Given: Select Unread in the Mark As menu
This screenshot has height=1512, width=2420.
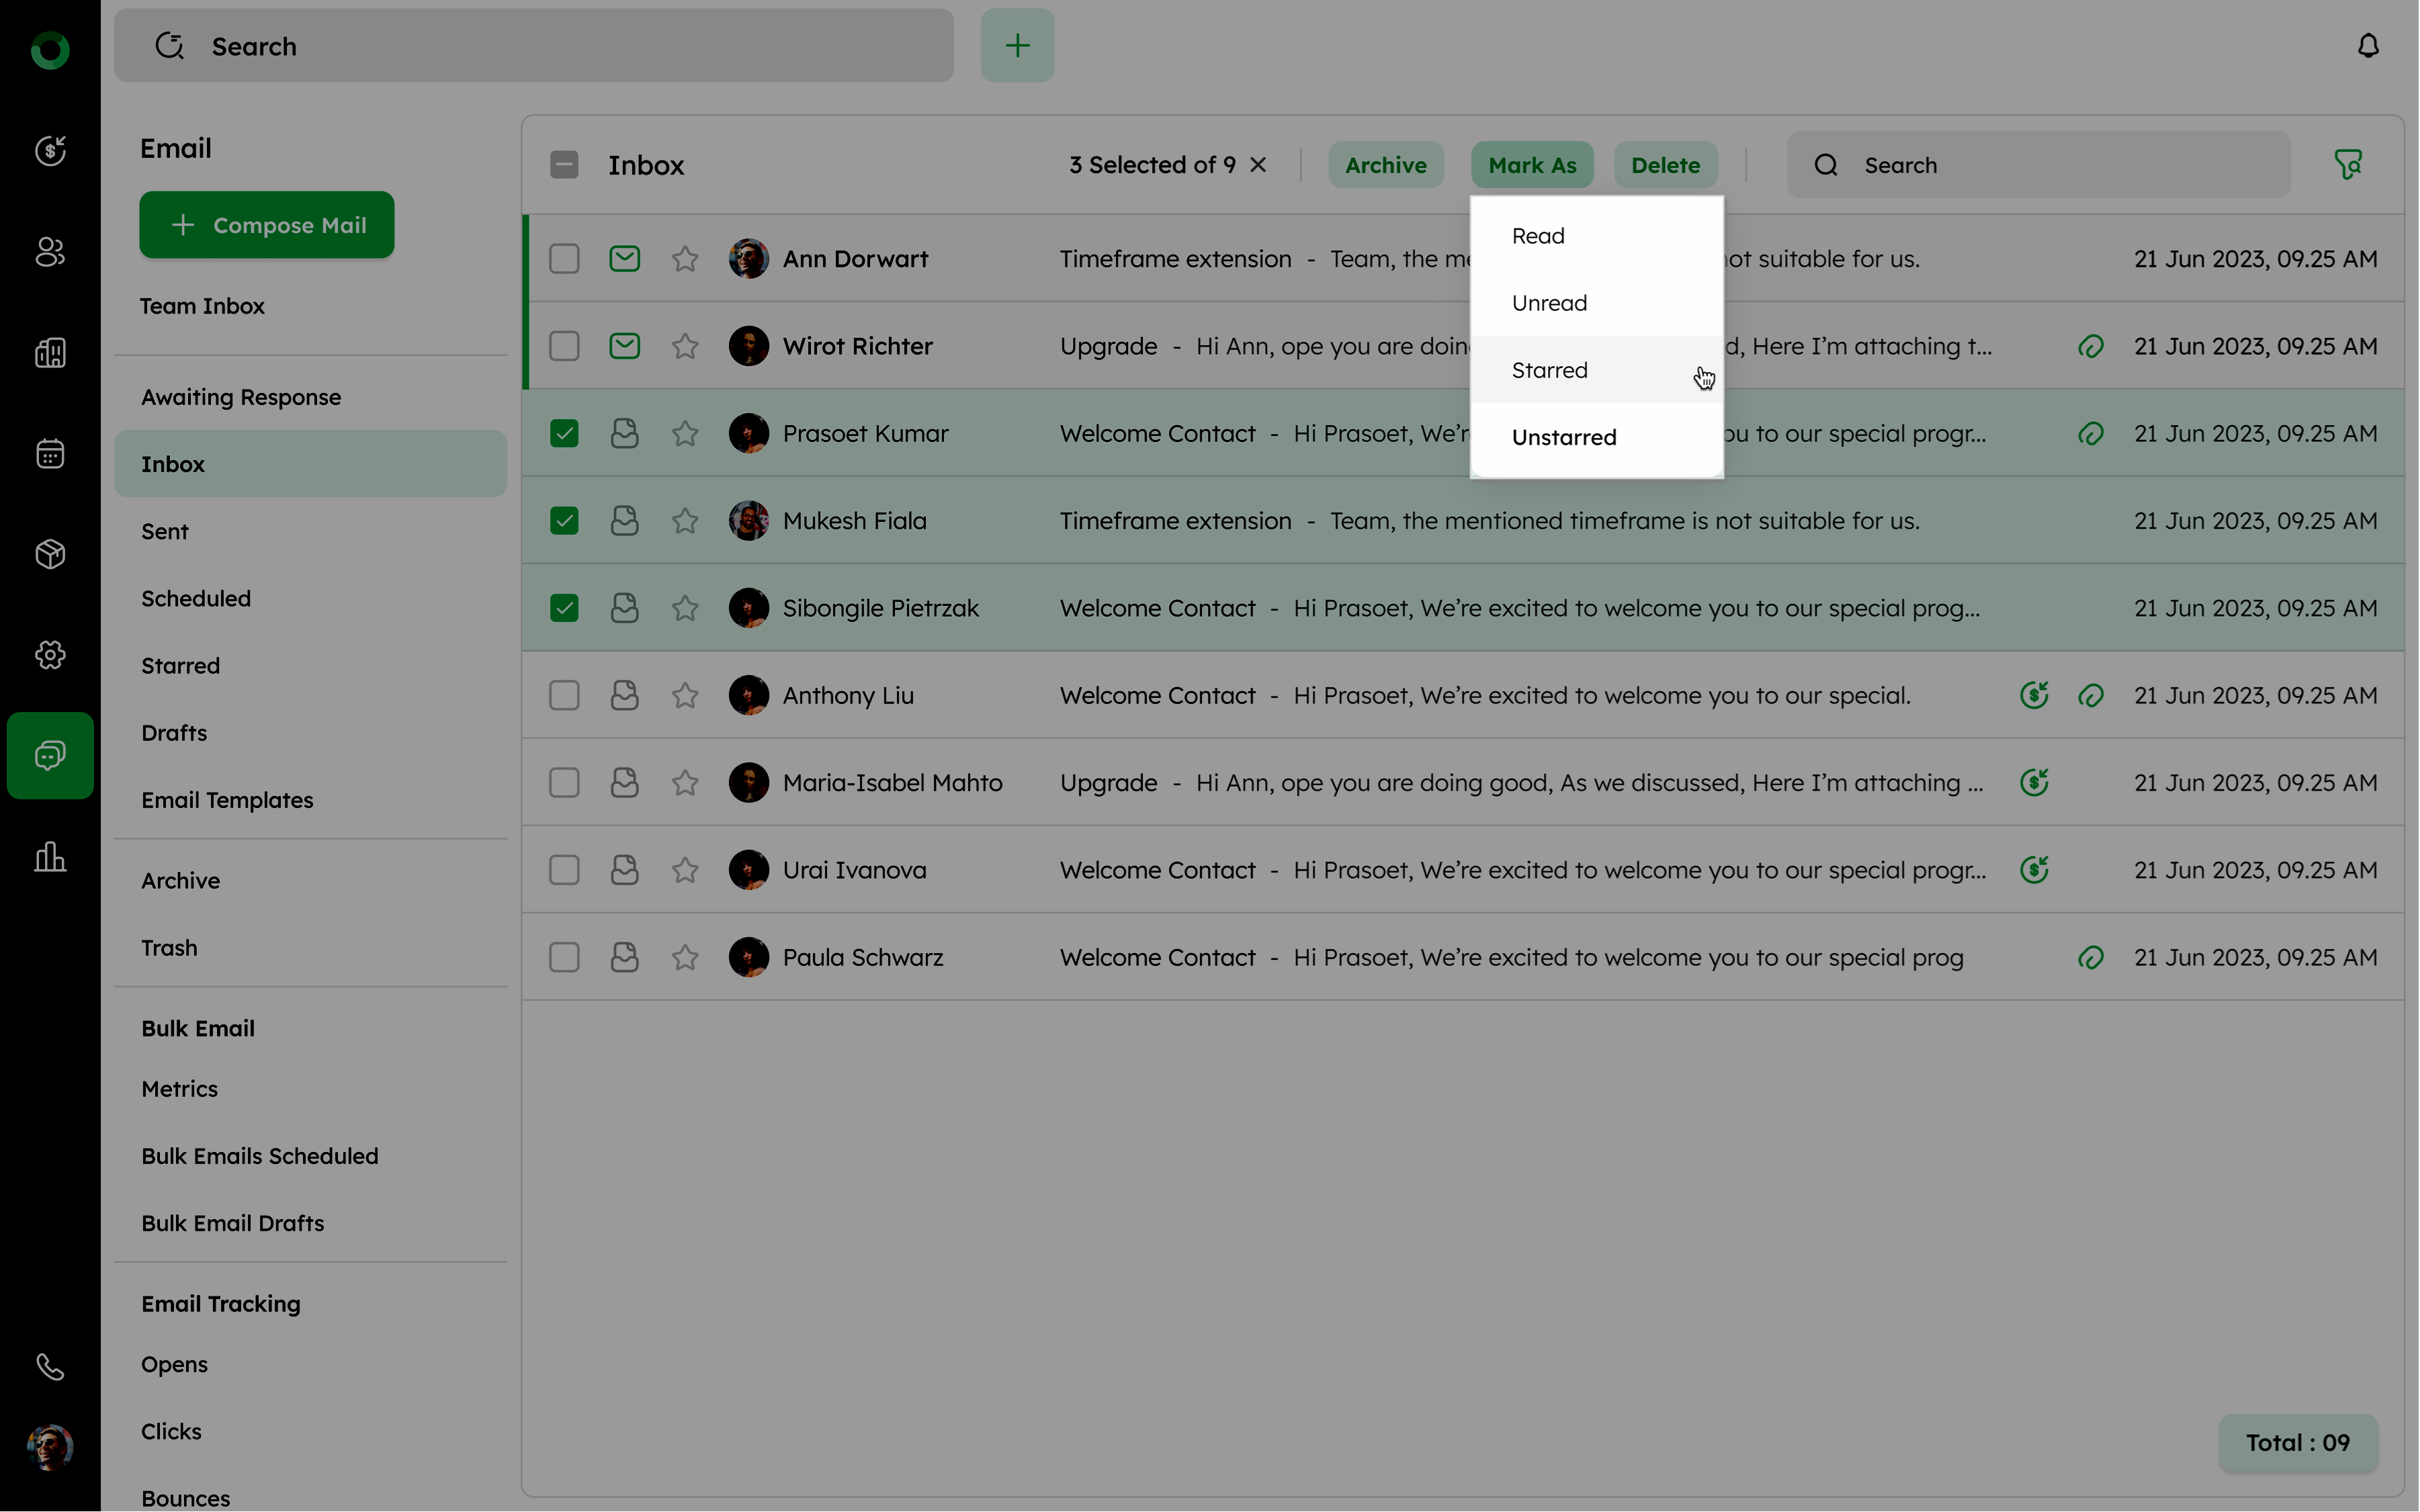Looking at the screenshot, I should pyautogui.click(x=1549, y=303).
